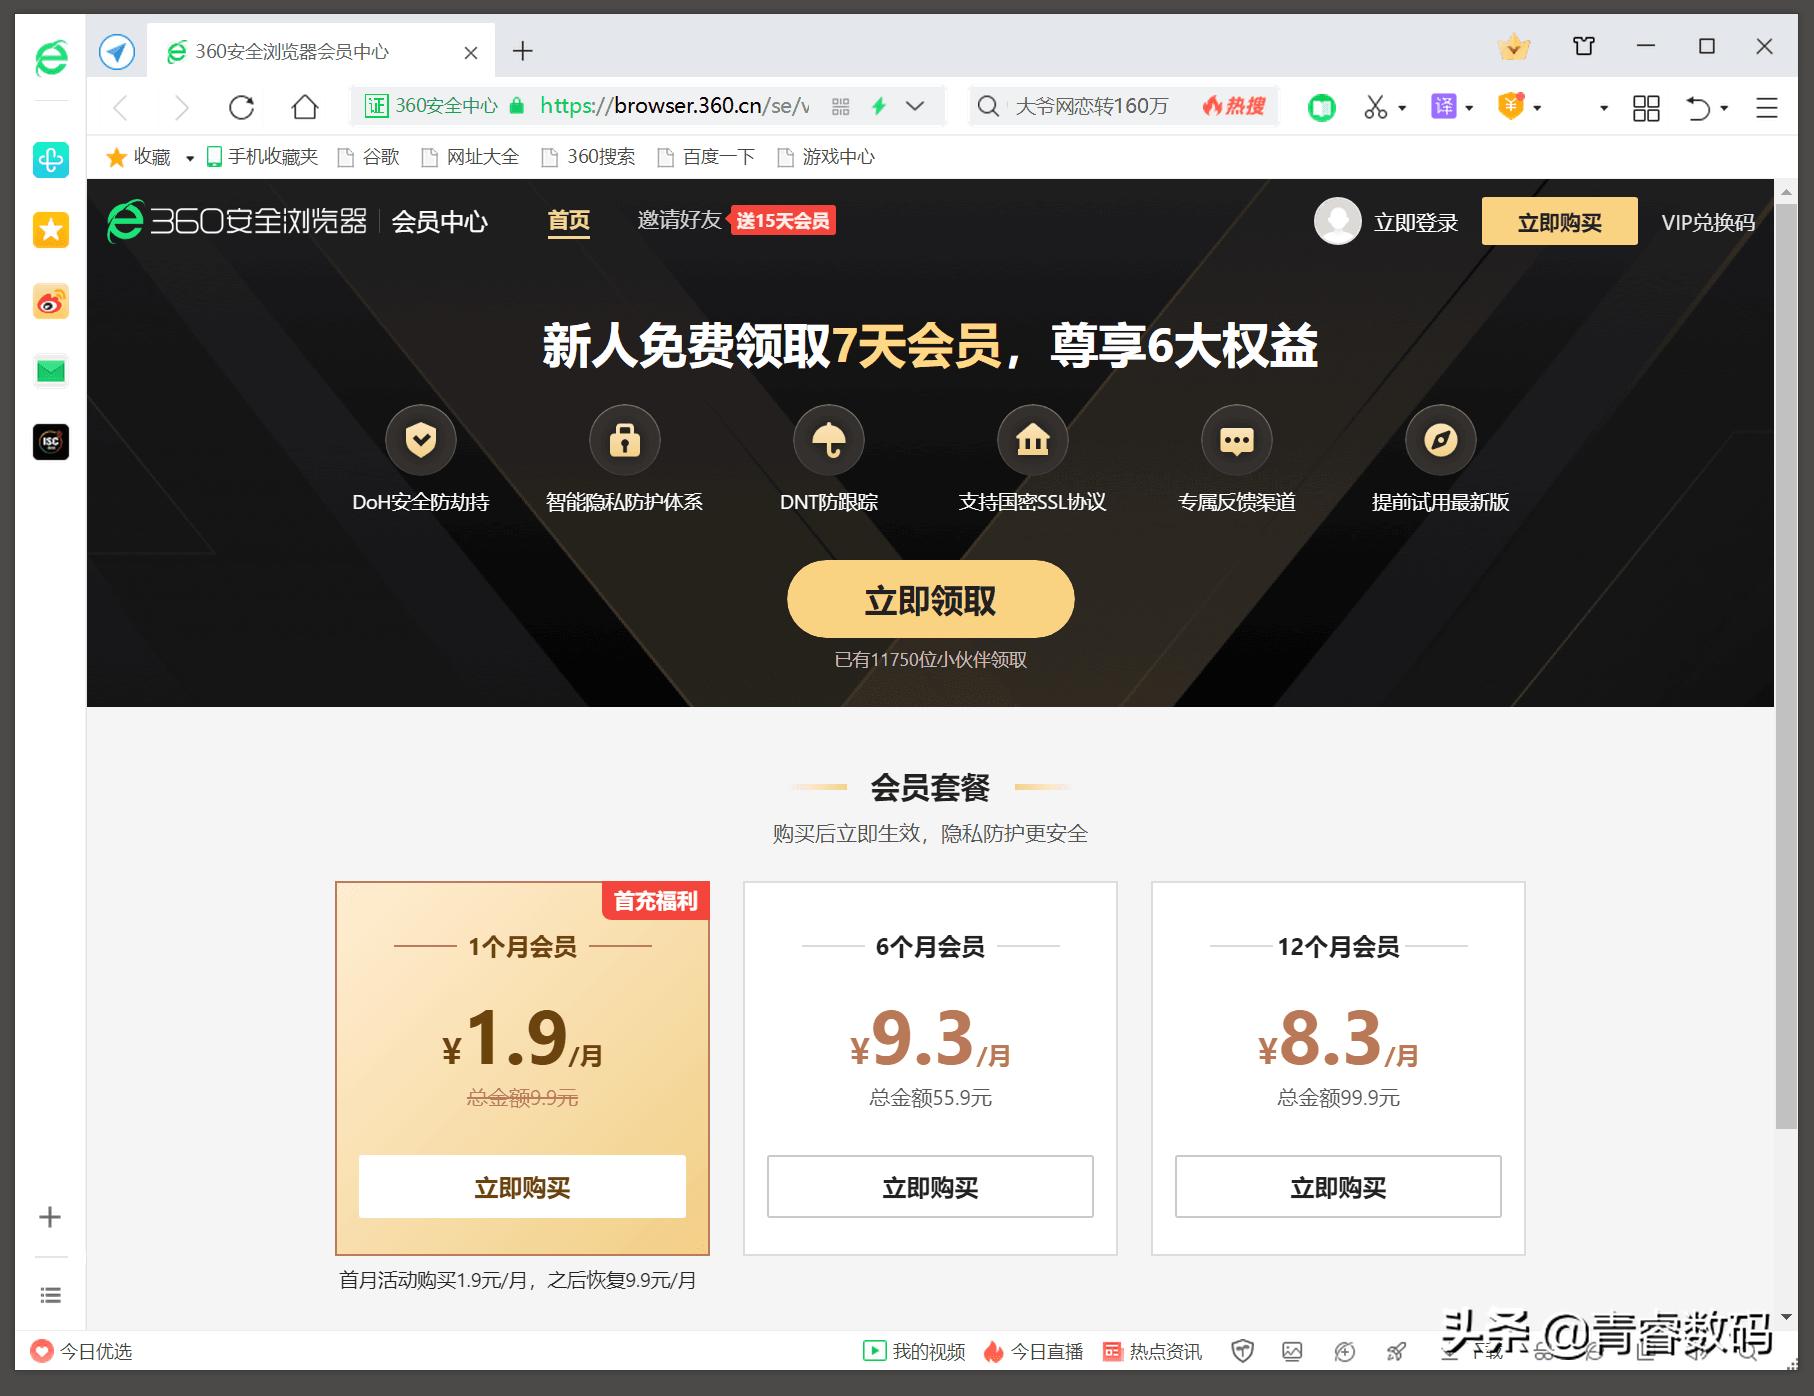This screenshot has width=1814, height=1396.
Task: Click 热点资讯 in the bottom status bar
Action: [1163, 1351]
